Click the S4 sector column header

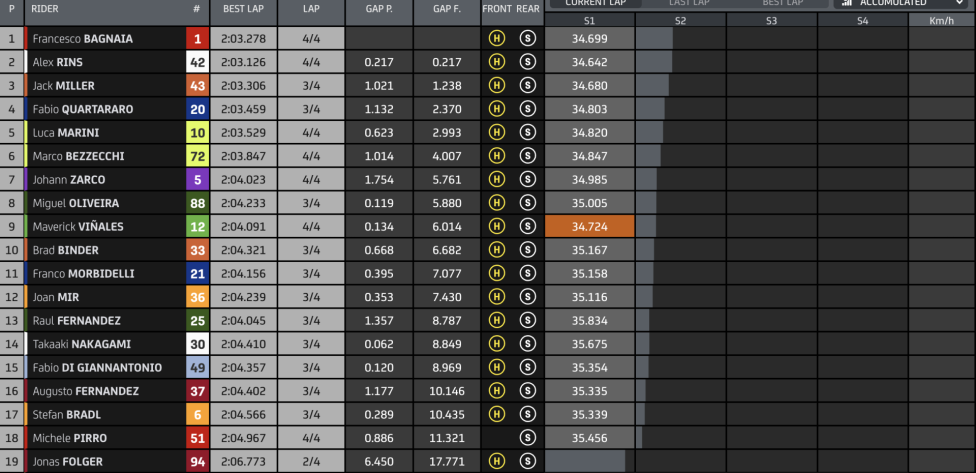[863, 21]
